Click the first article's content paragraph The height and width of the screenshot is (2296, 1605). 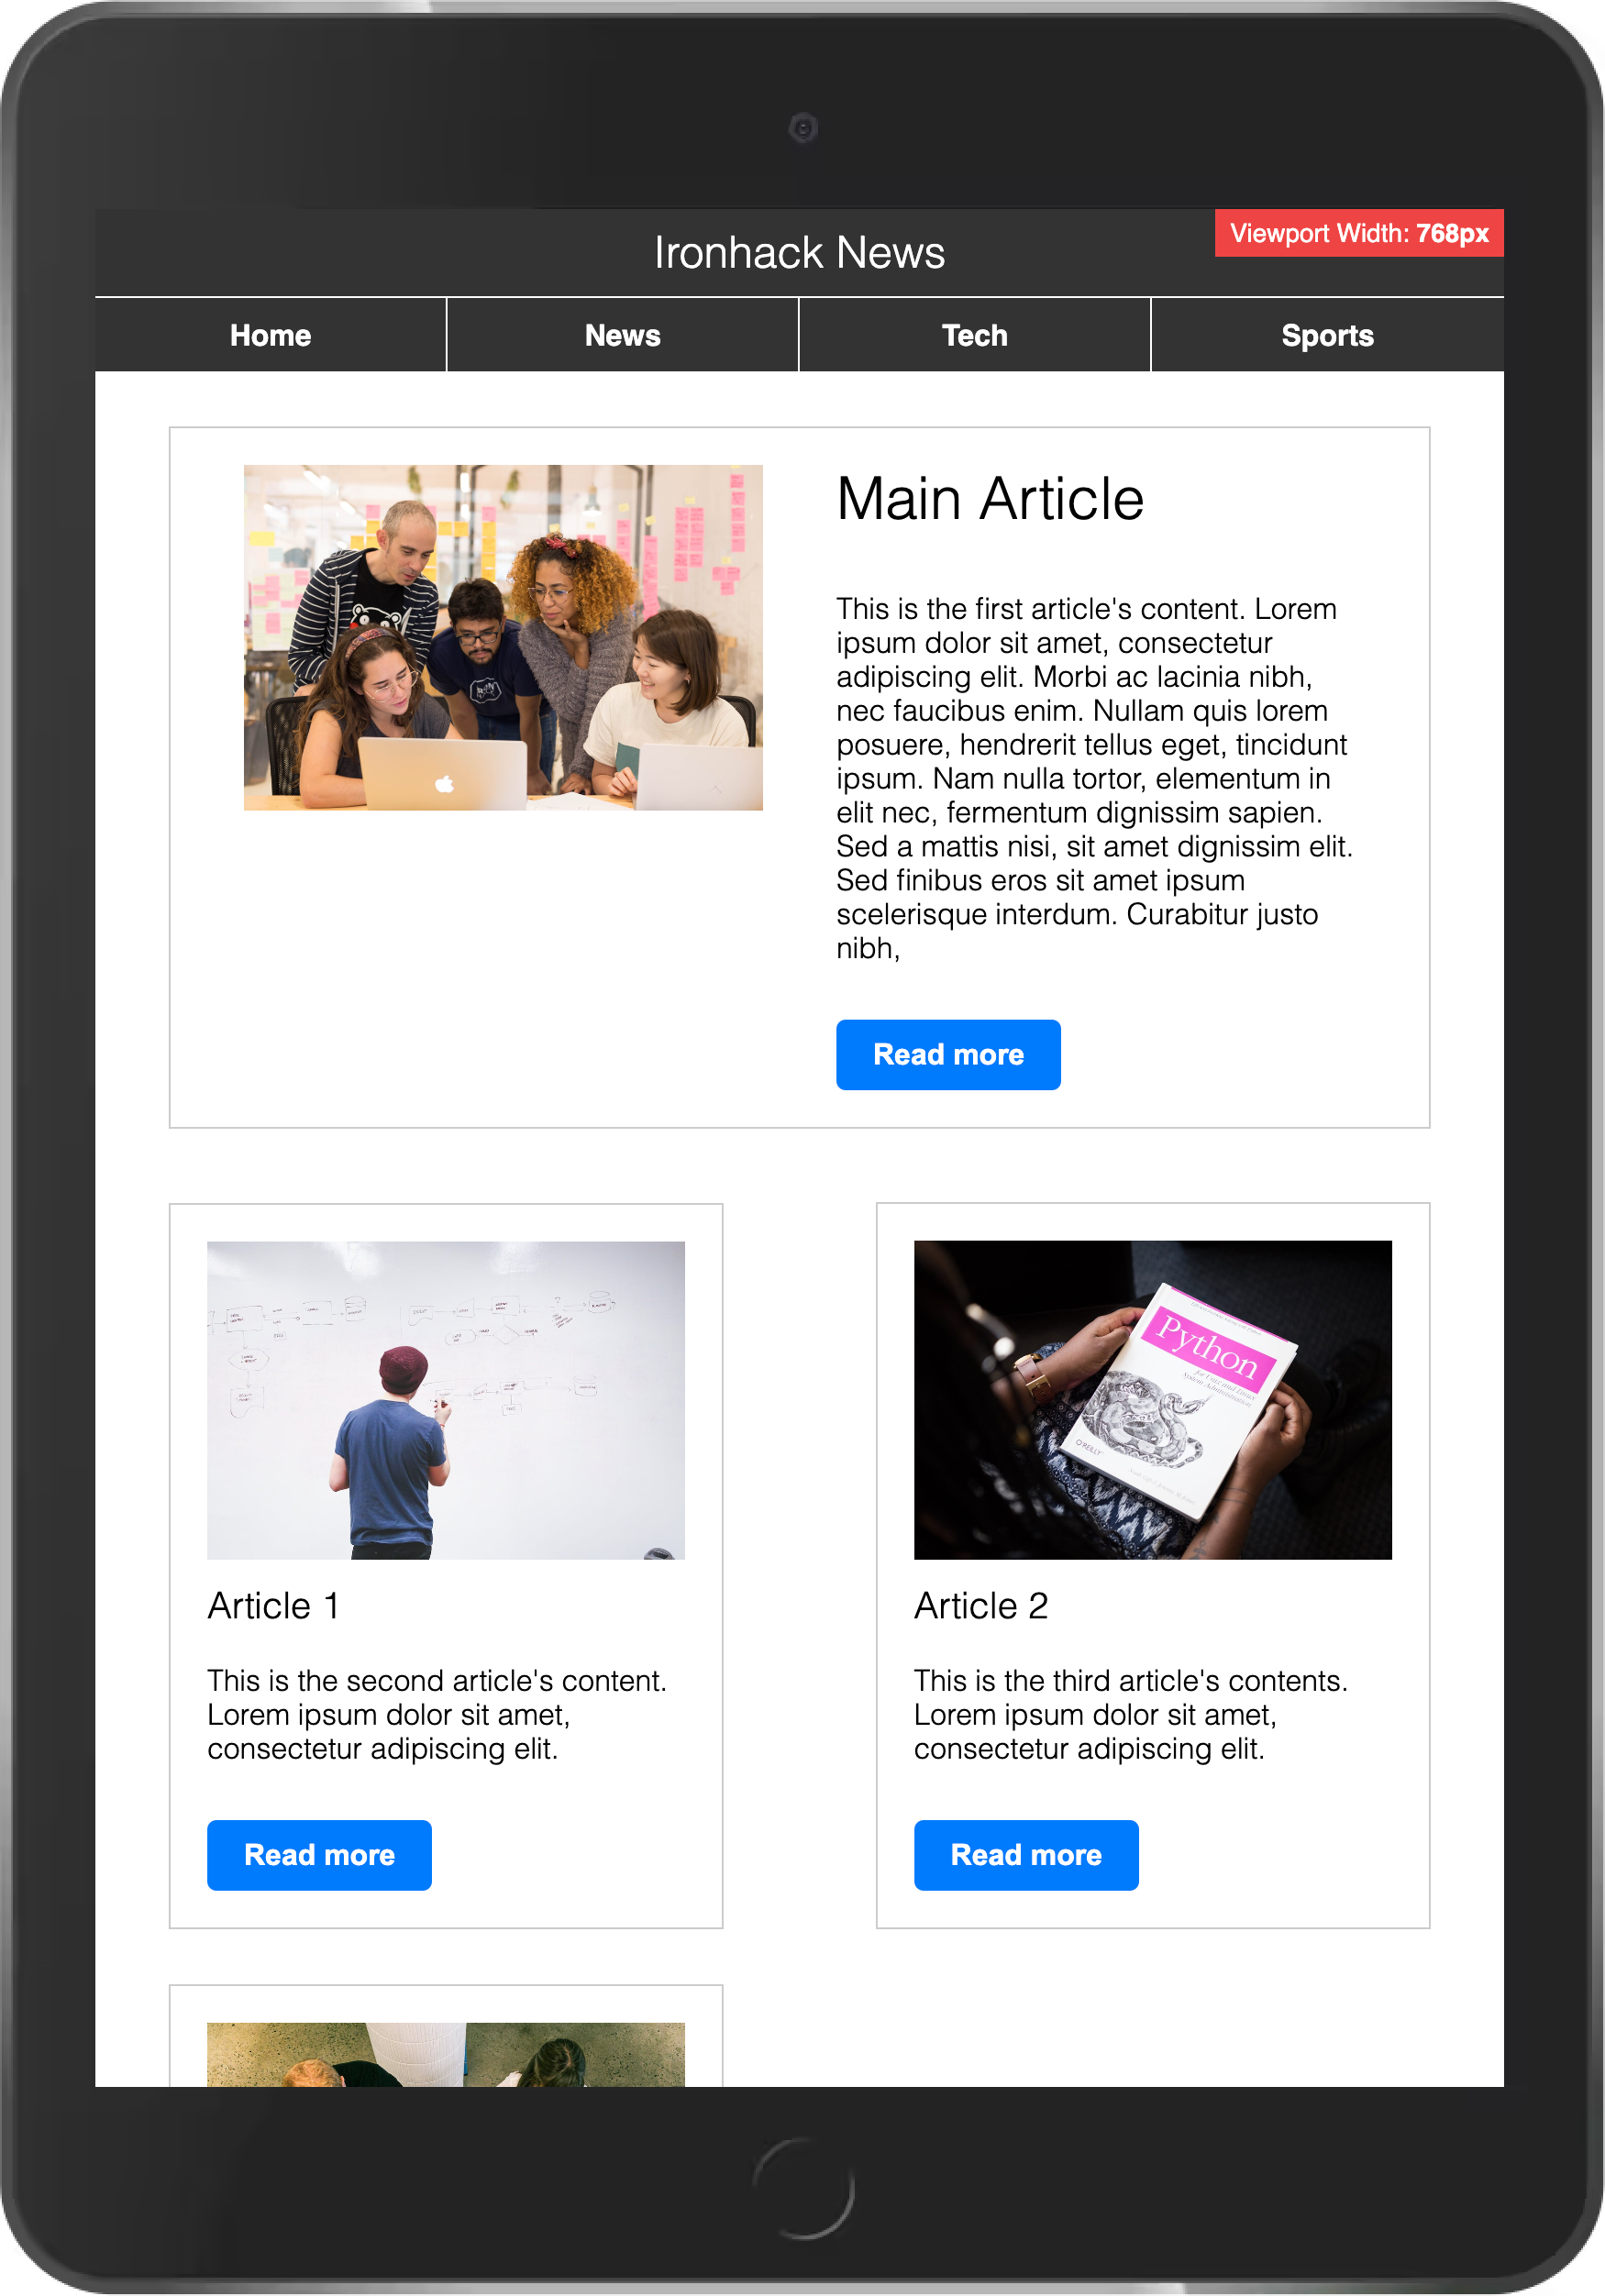(1094, 778)
